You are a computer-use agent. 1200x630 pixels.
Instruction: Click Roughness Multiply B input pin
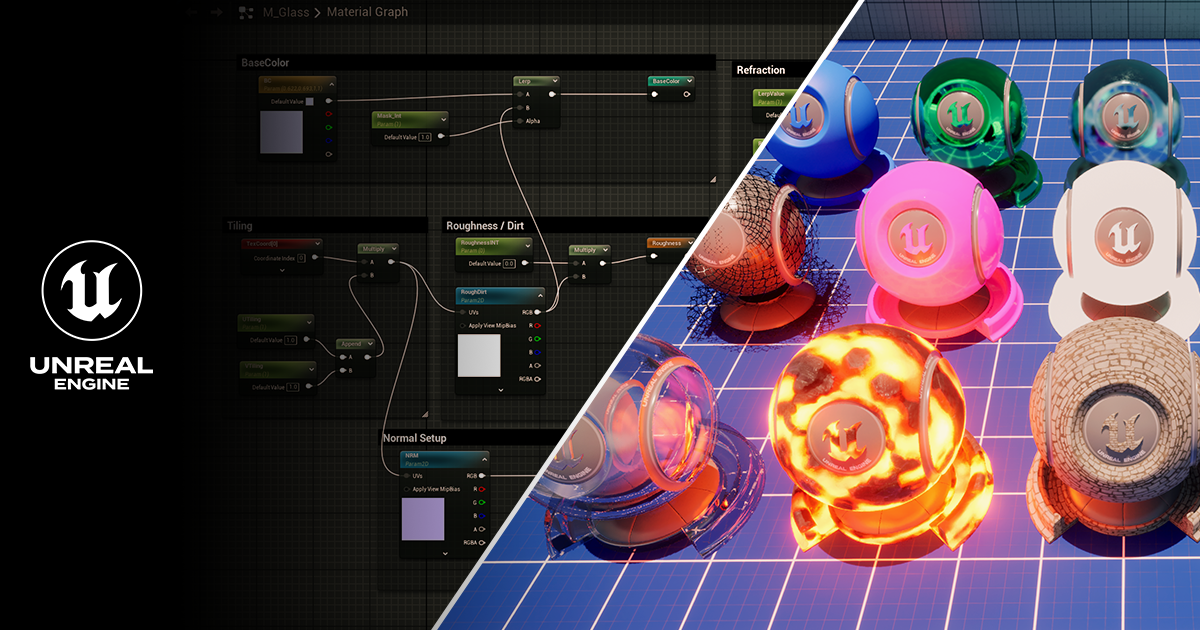click(x=576, y=277)
